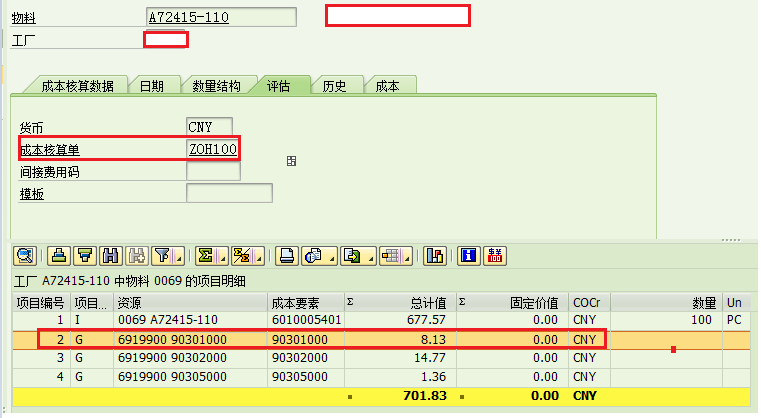Print the list using the printer icon
761x418 pixels.
pyautogui.click(x=286, y=255)
